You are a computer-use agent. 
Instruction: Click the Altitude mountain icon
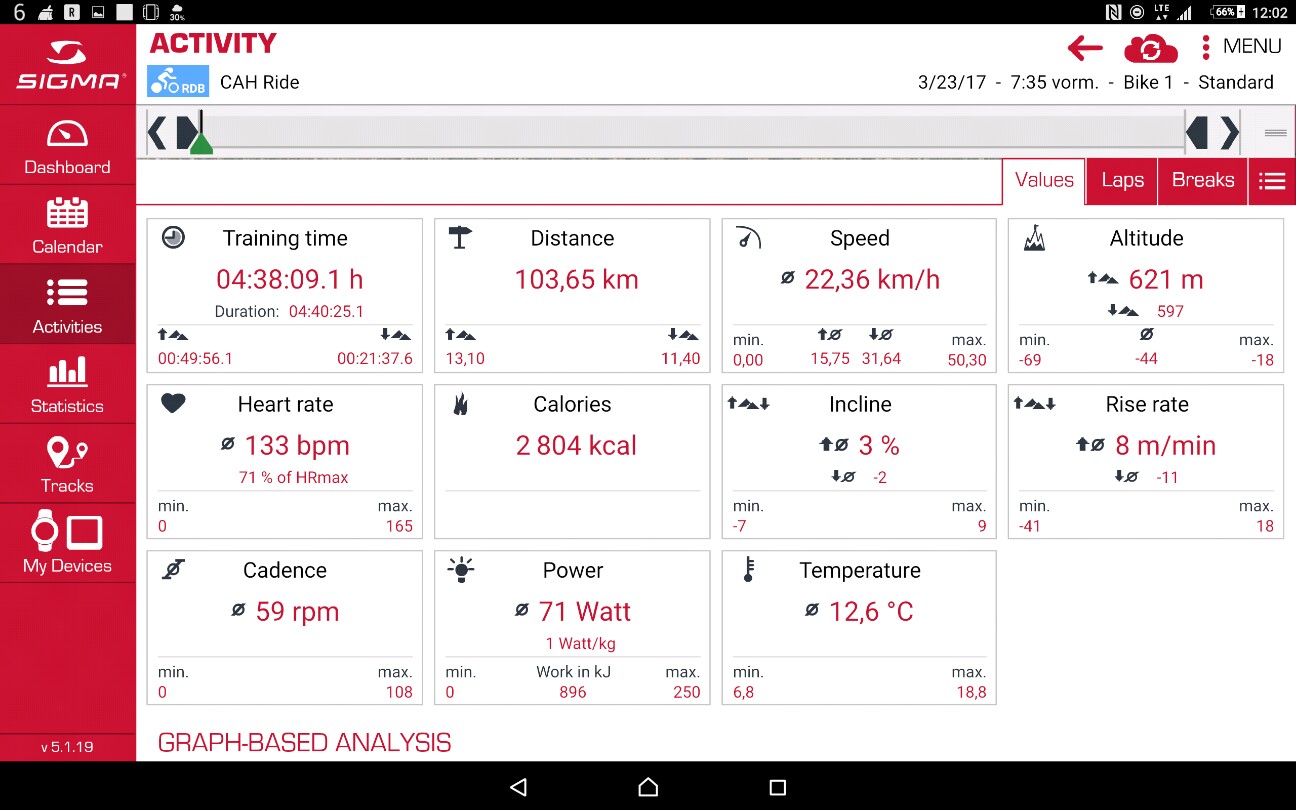tap(1035, 238)
